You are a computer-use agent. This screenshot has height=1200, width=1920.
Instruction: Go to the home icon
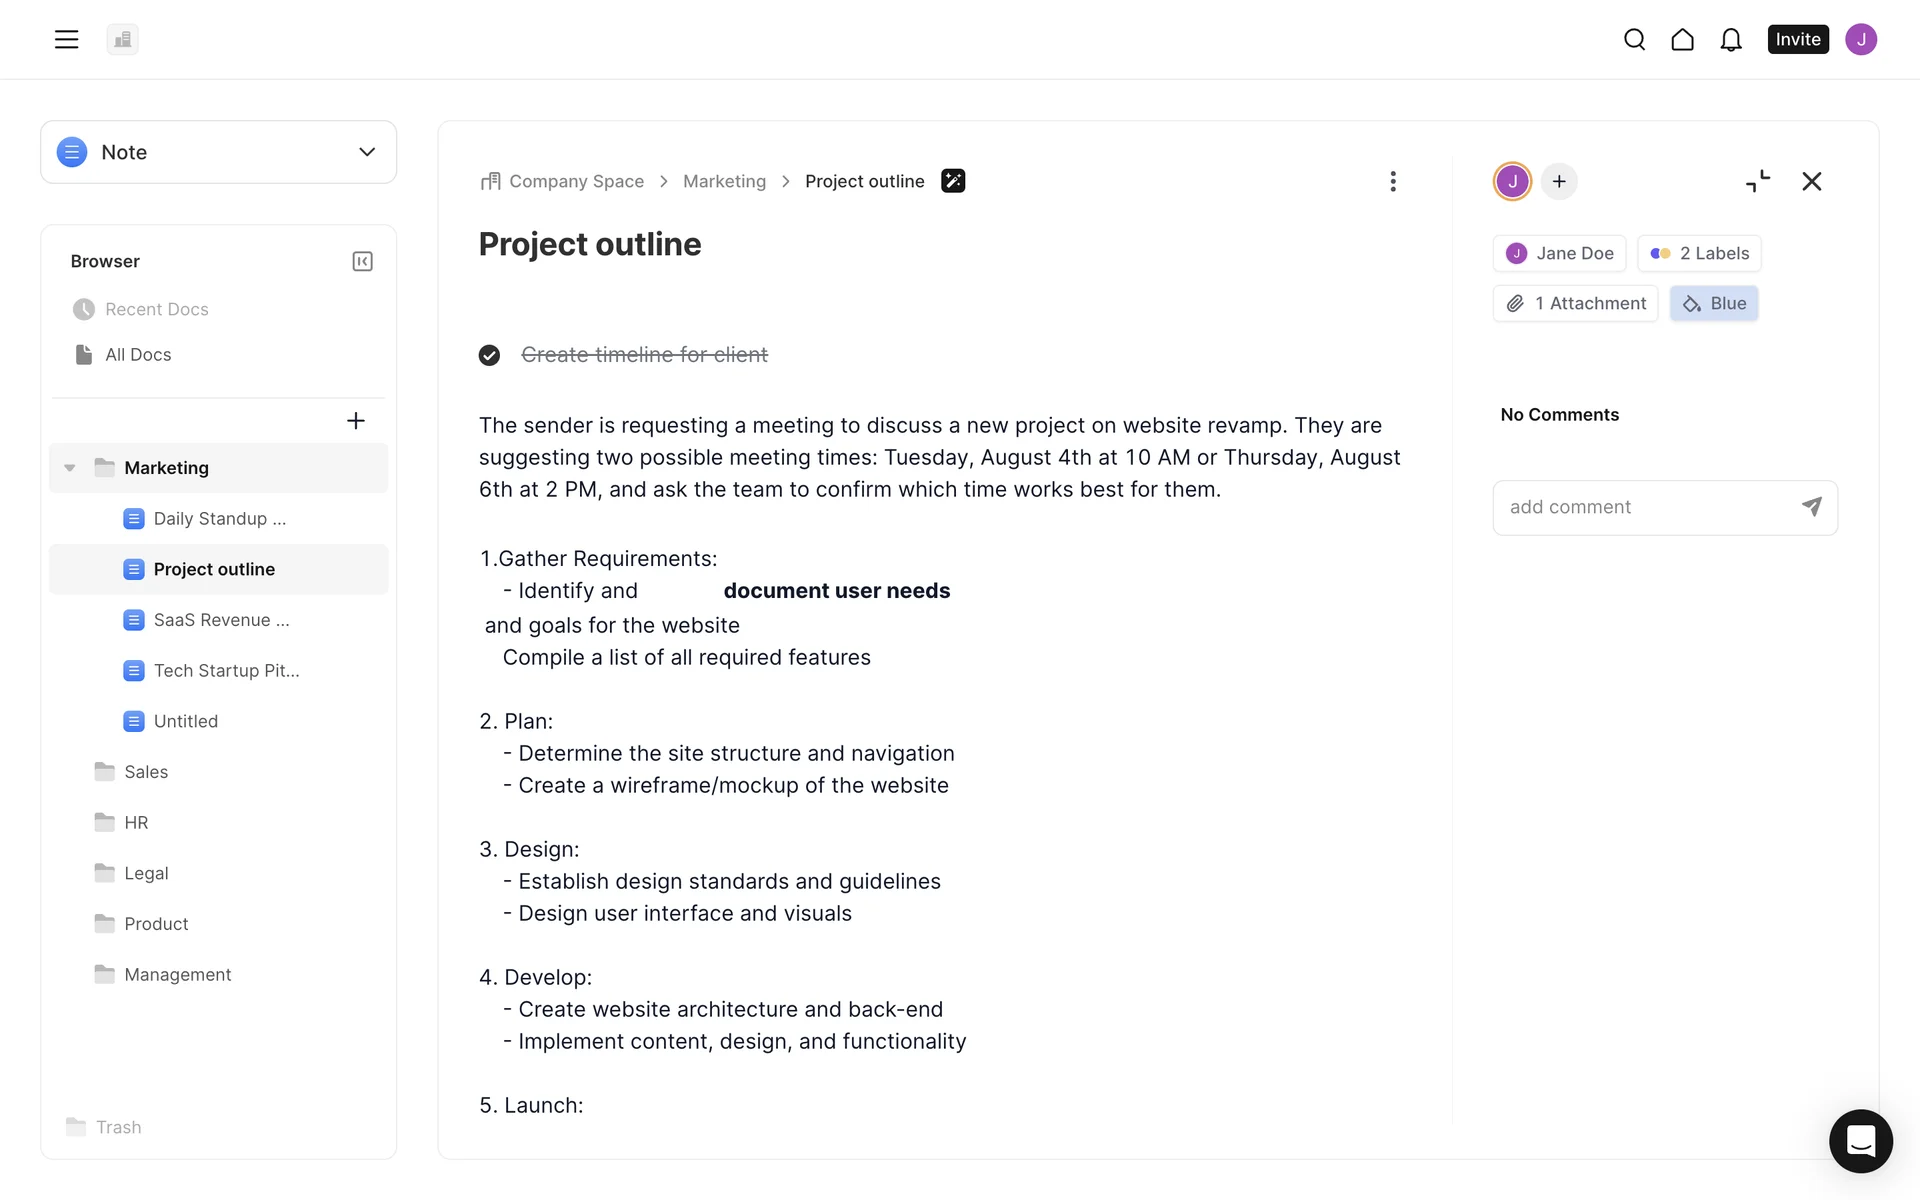pyautogui.click(x=1682, y=39)
